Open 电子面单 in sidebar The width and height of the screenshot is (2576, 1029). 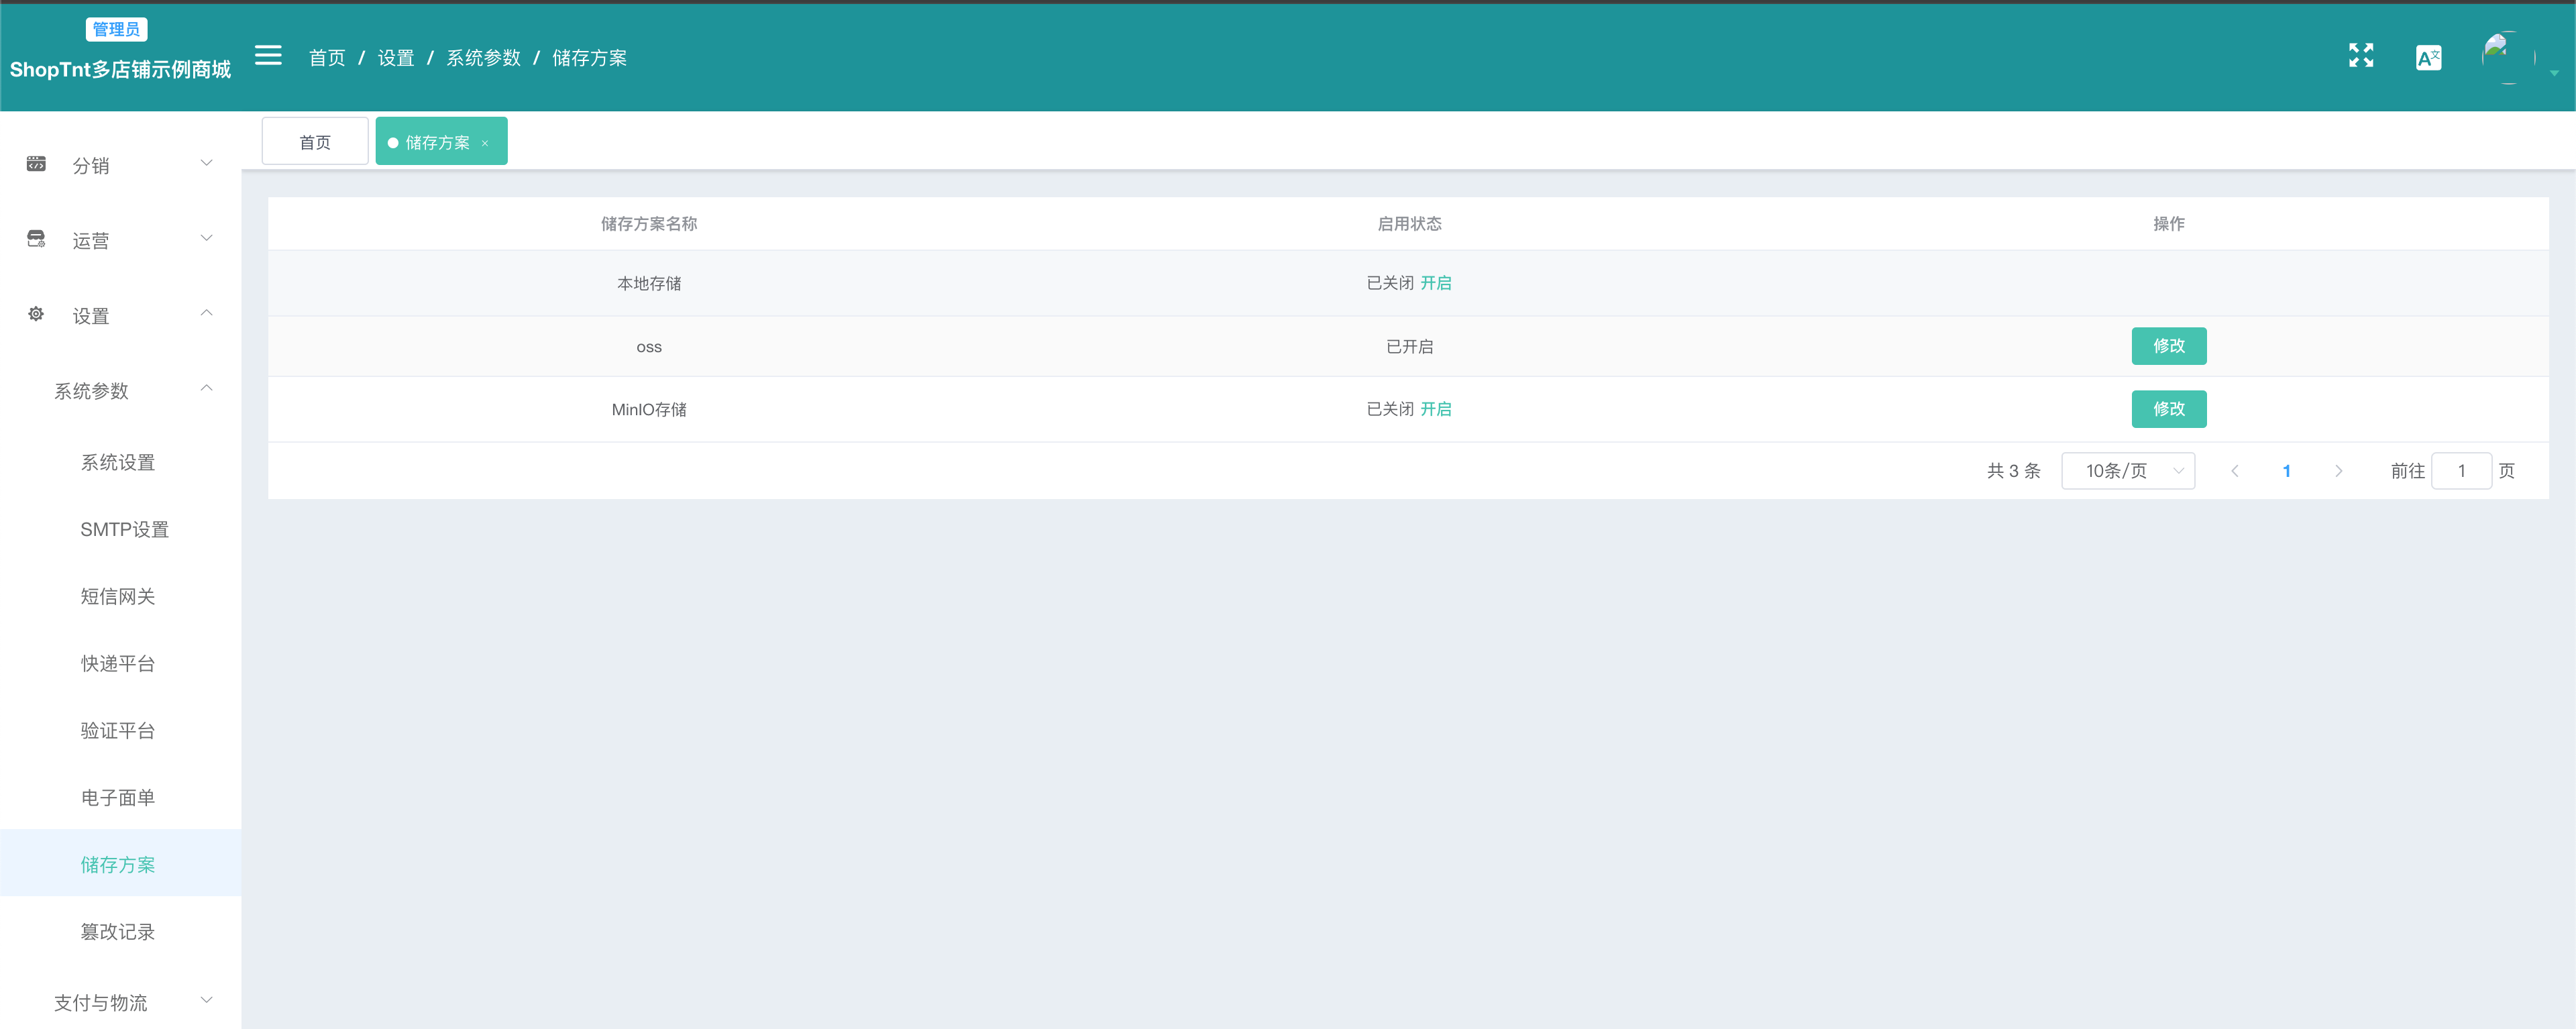[x=118, y=798]
